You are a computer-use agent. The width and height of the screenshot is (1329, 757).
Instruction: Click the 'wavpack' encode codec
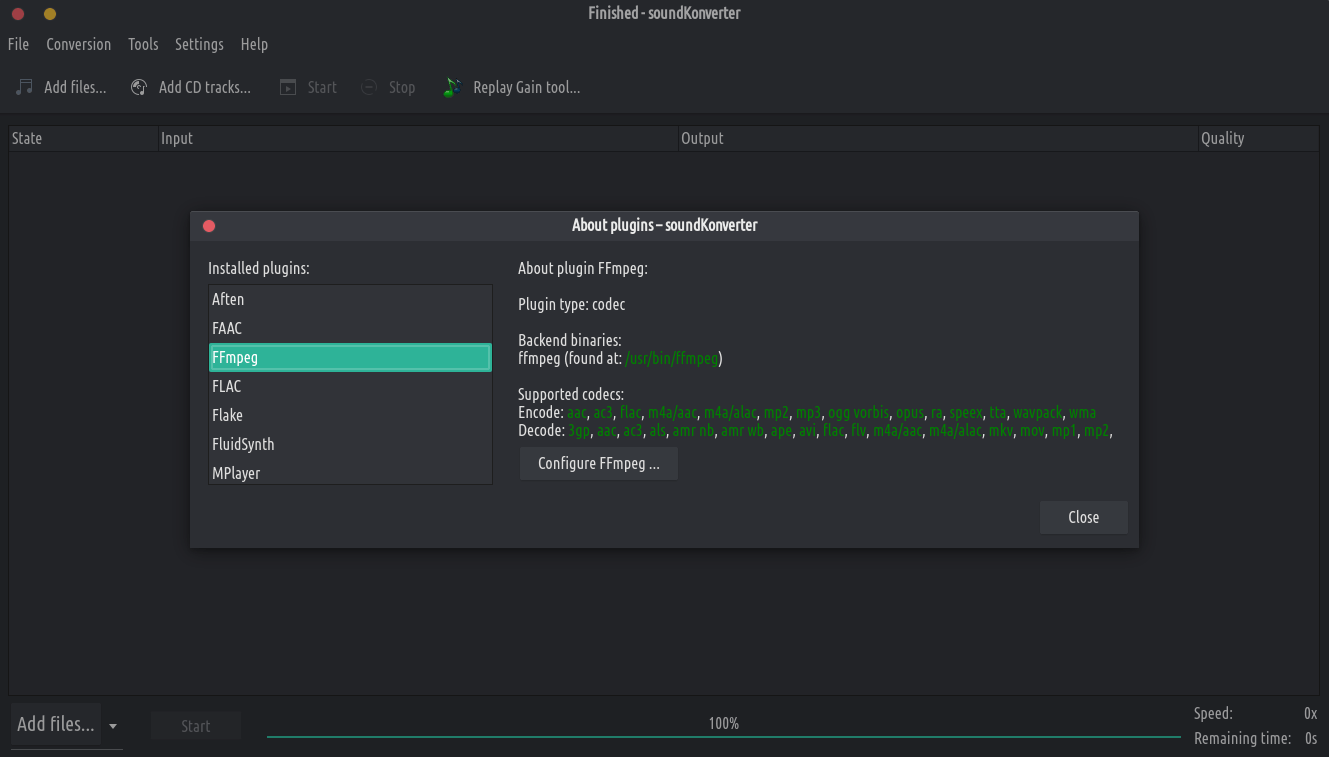pyautogui.click(x=1037, y=412)
